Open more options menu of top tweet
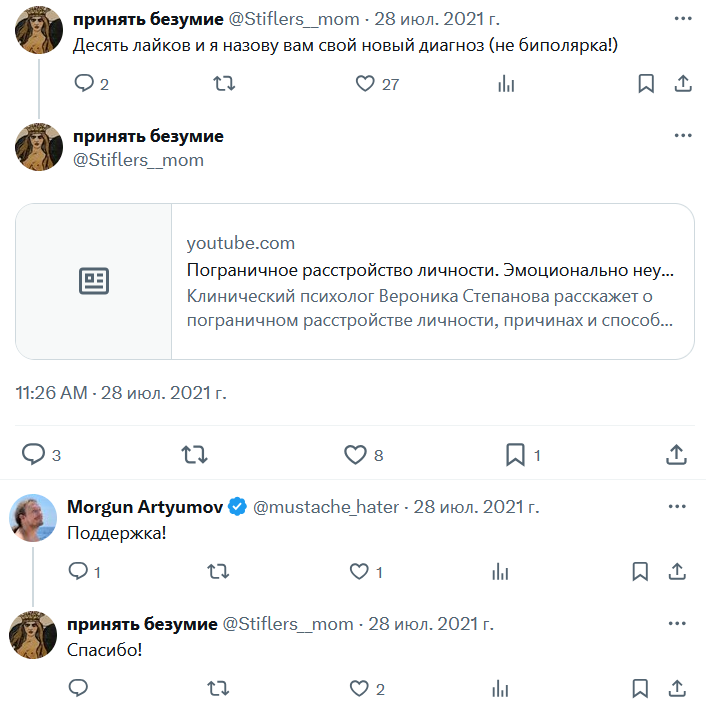This screenshot has height=721, width=706. (x=683, y=19)
